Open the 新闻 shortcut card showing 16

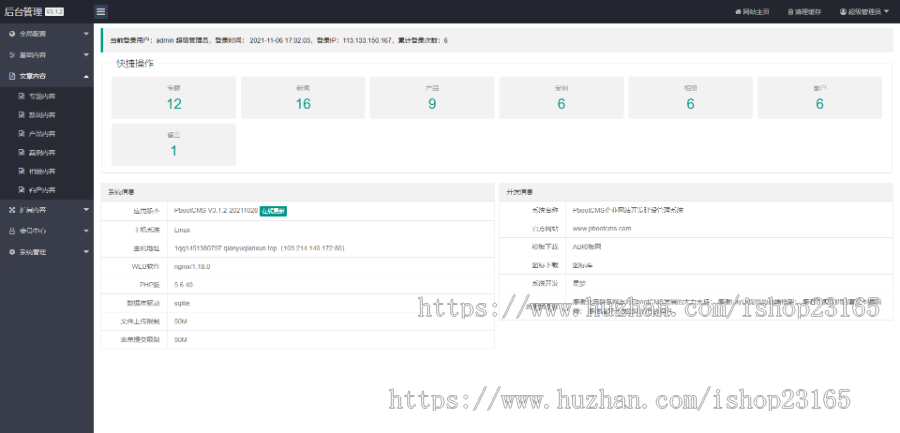pos(302,98)
